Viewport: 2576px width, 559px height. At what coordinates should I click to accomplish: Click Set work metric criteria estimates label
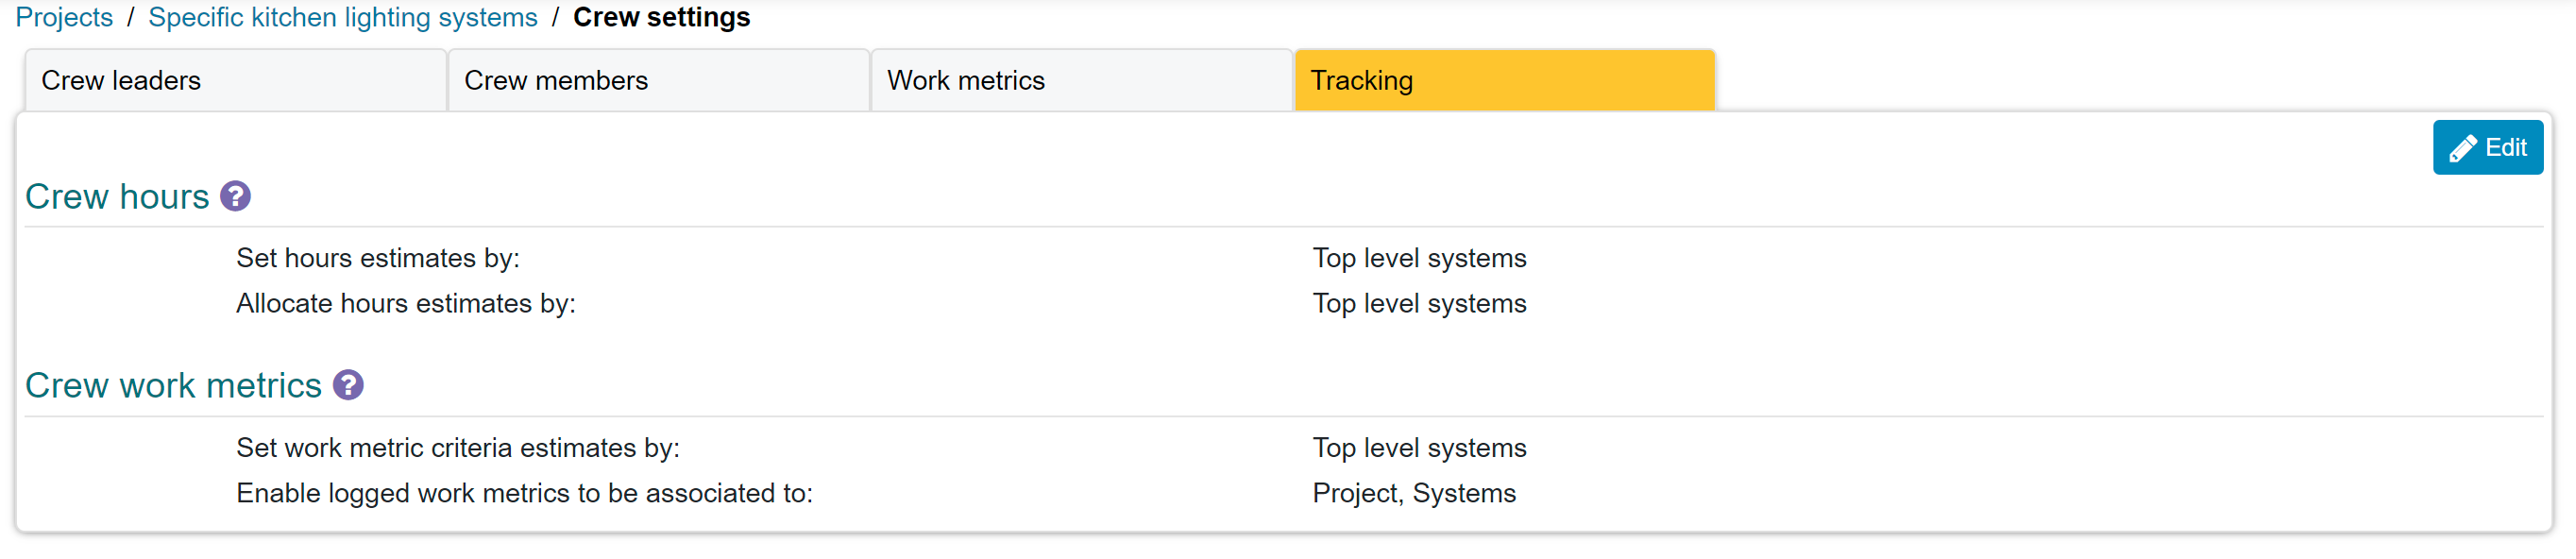pyautogui.click(x=458, y=447)
